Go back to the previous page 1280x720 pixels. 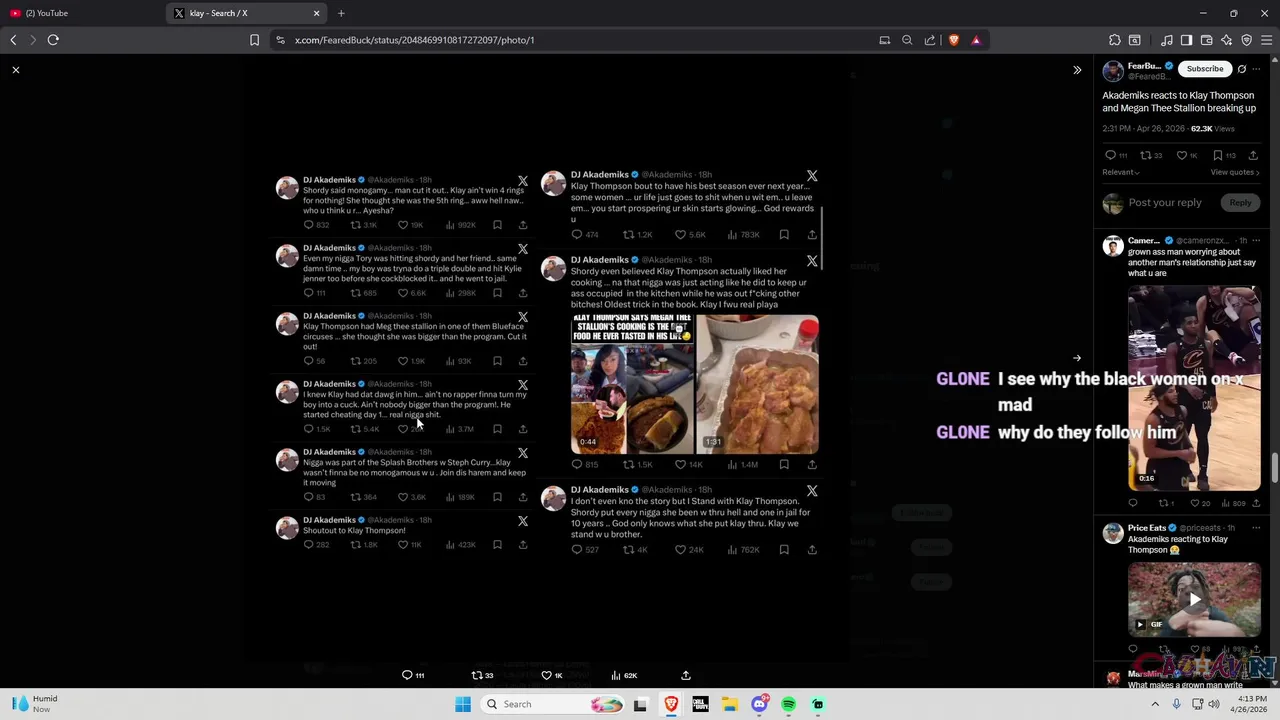(13, 40)
